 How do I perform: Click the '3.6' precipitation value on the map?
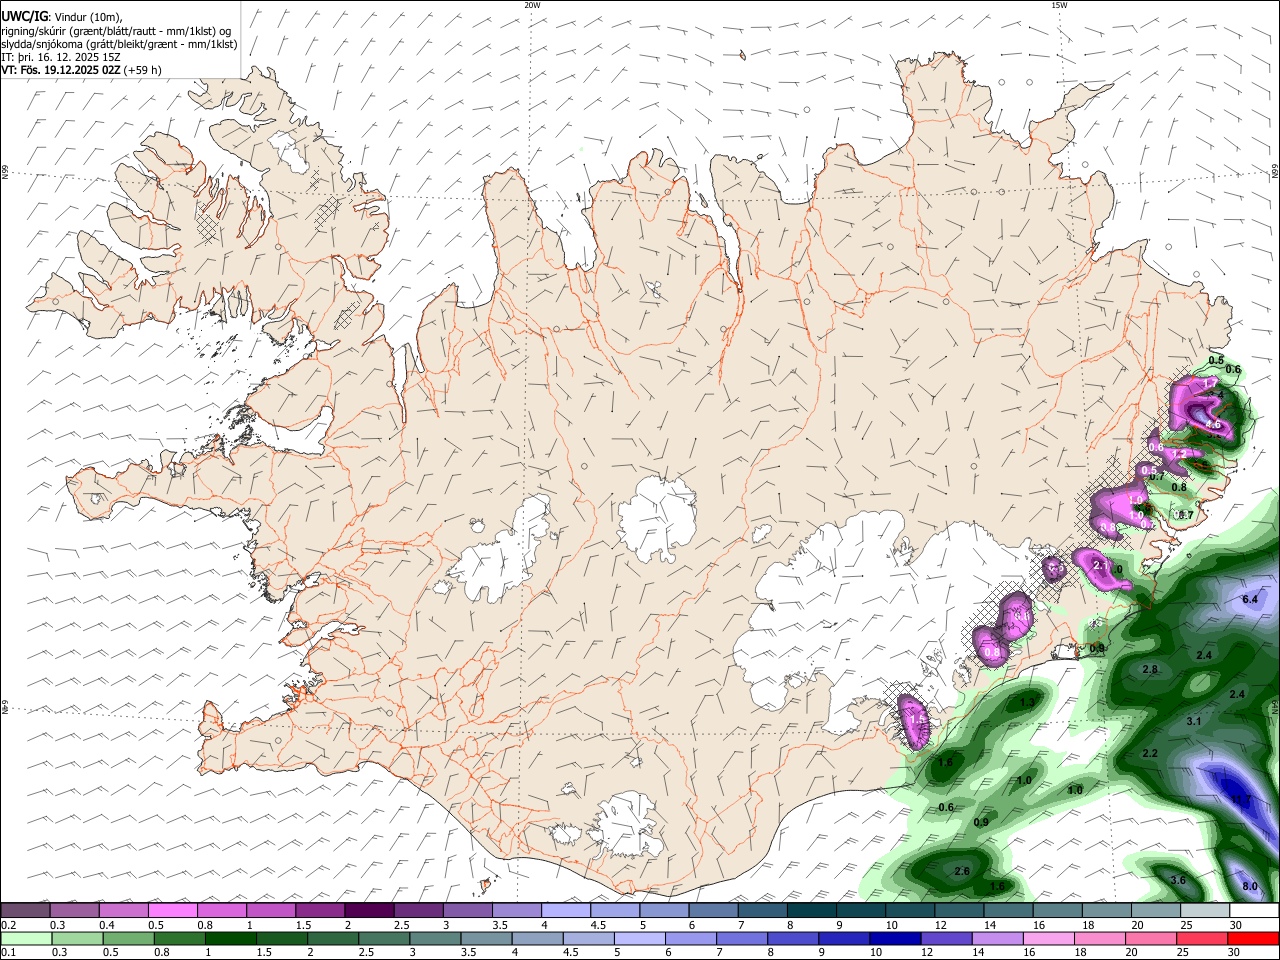tap(1178, 880)
